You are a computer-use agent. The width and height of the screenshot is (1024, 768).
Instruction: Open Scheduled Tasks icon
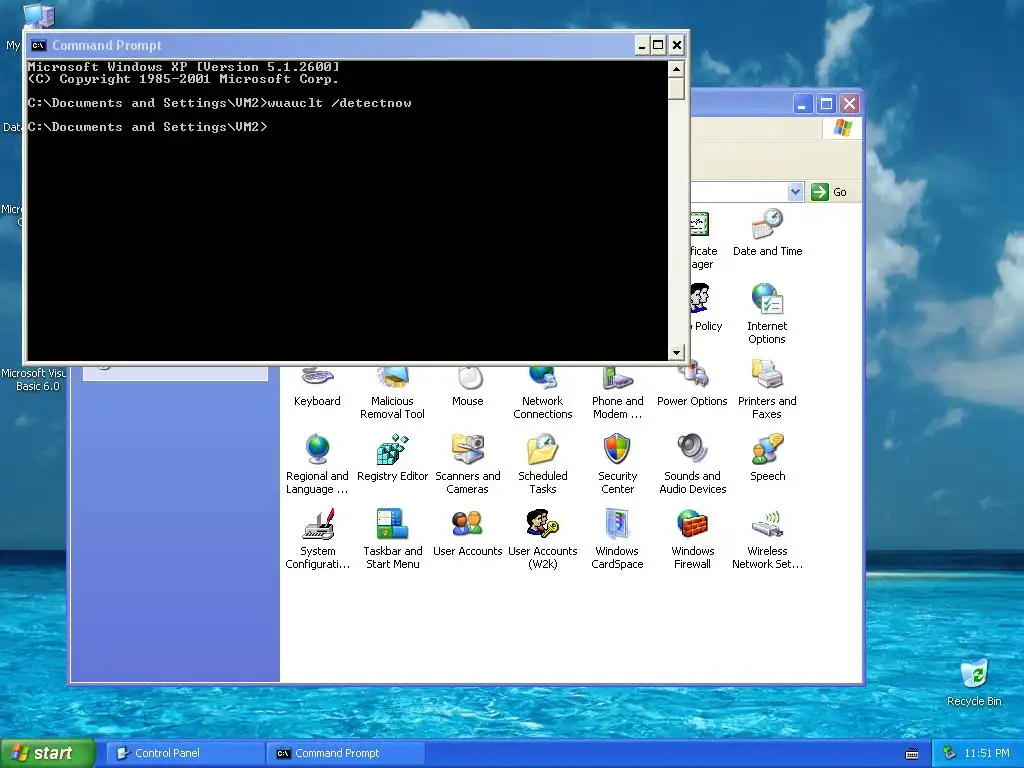pos(543,464)
